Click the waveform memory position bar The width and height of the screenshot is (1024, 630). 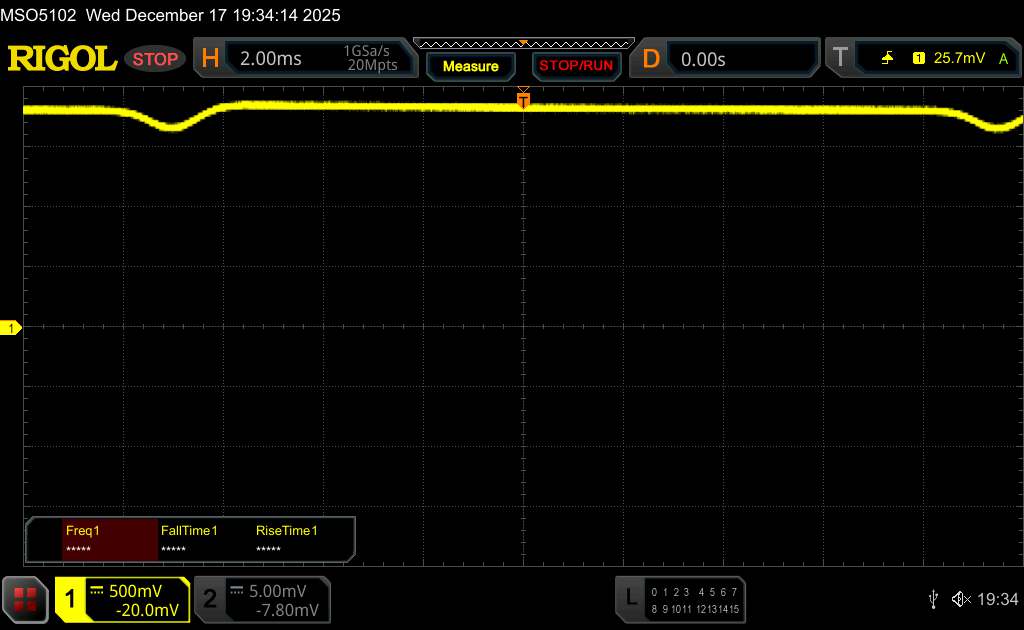click(524, 44)
